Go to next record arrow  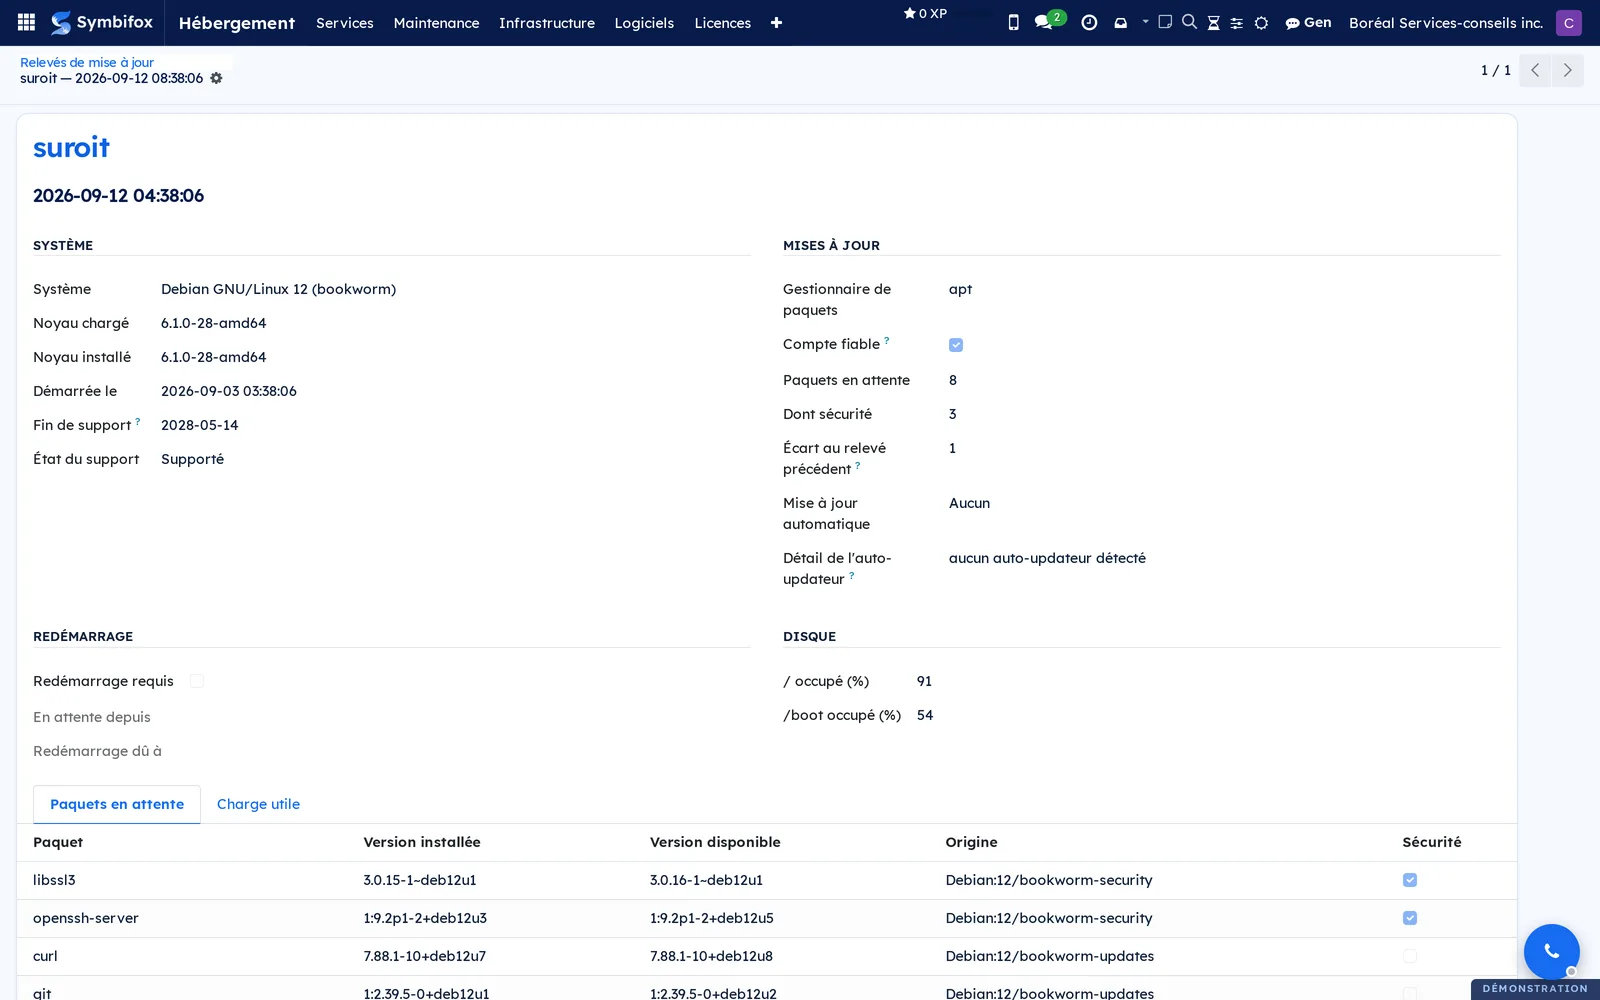point(1567,70)
